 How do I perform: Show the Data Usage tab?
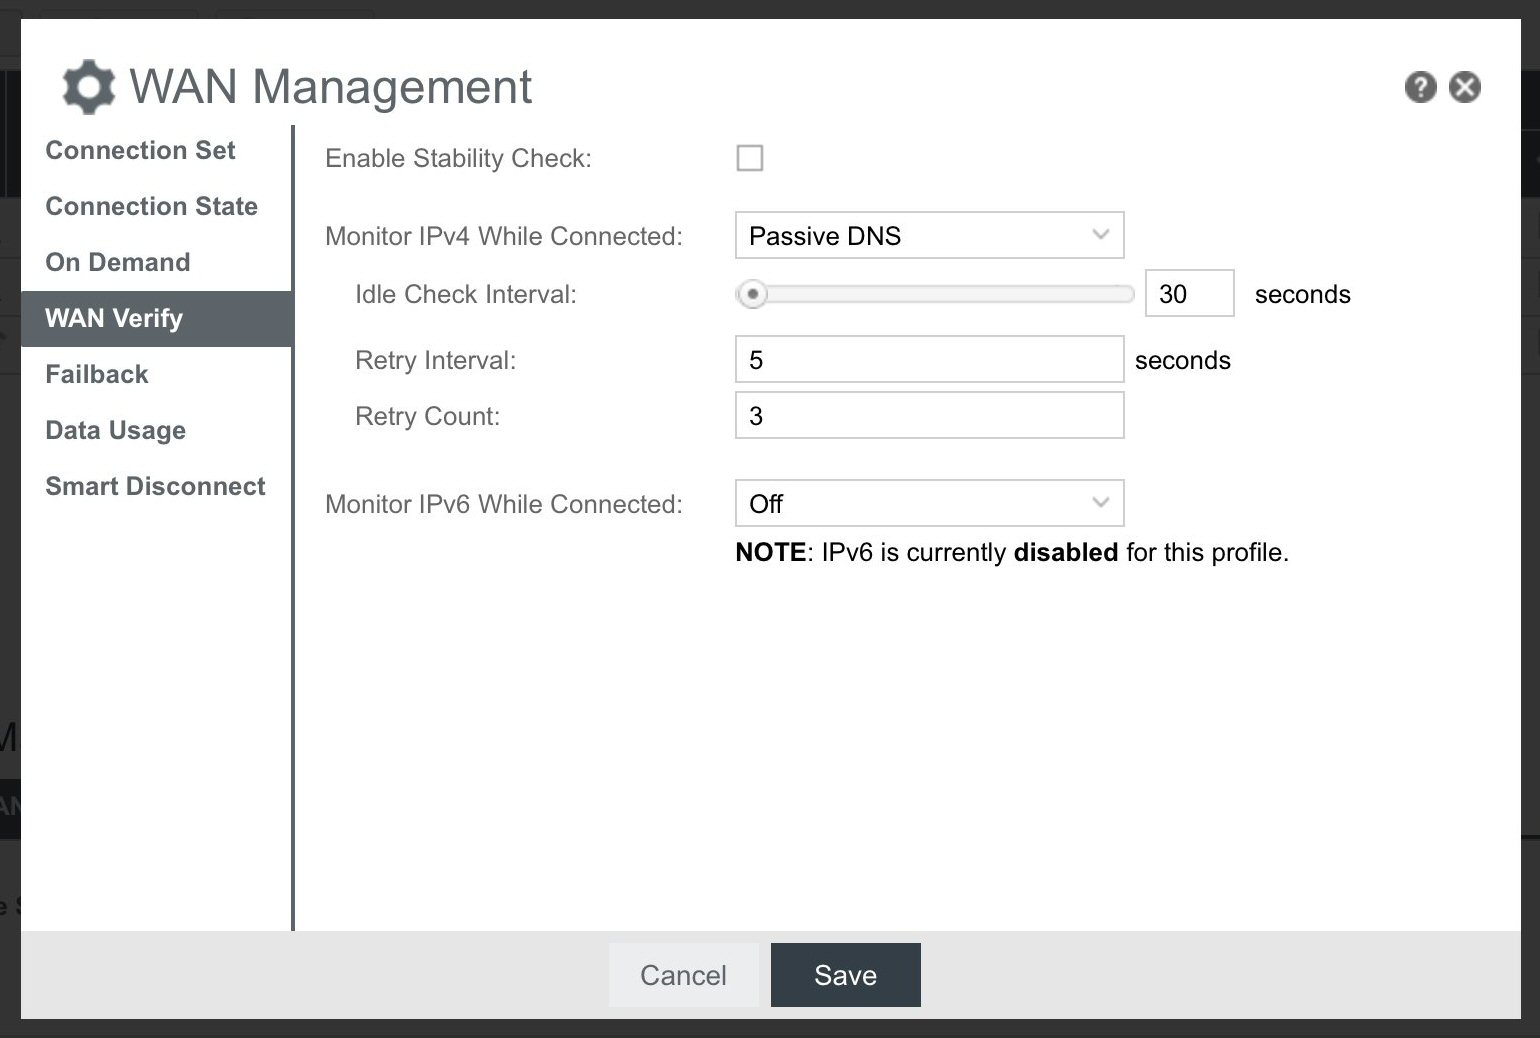coord(115,430)
